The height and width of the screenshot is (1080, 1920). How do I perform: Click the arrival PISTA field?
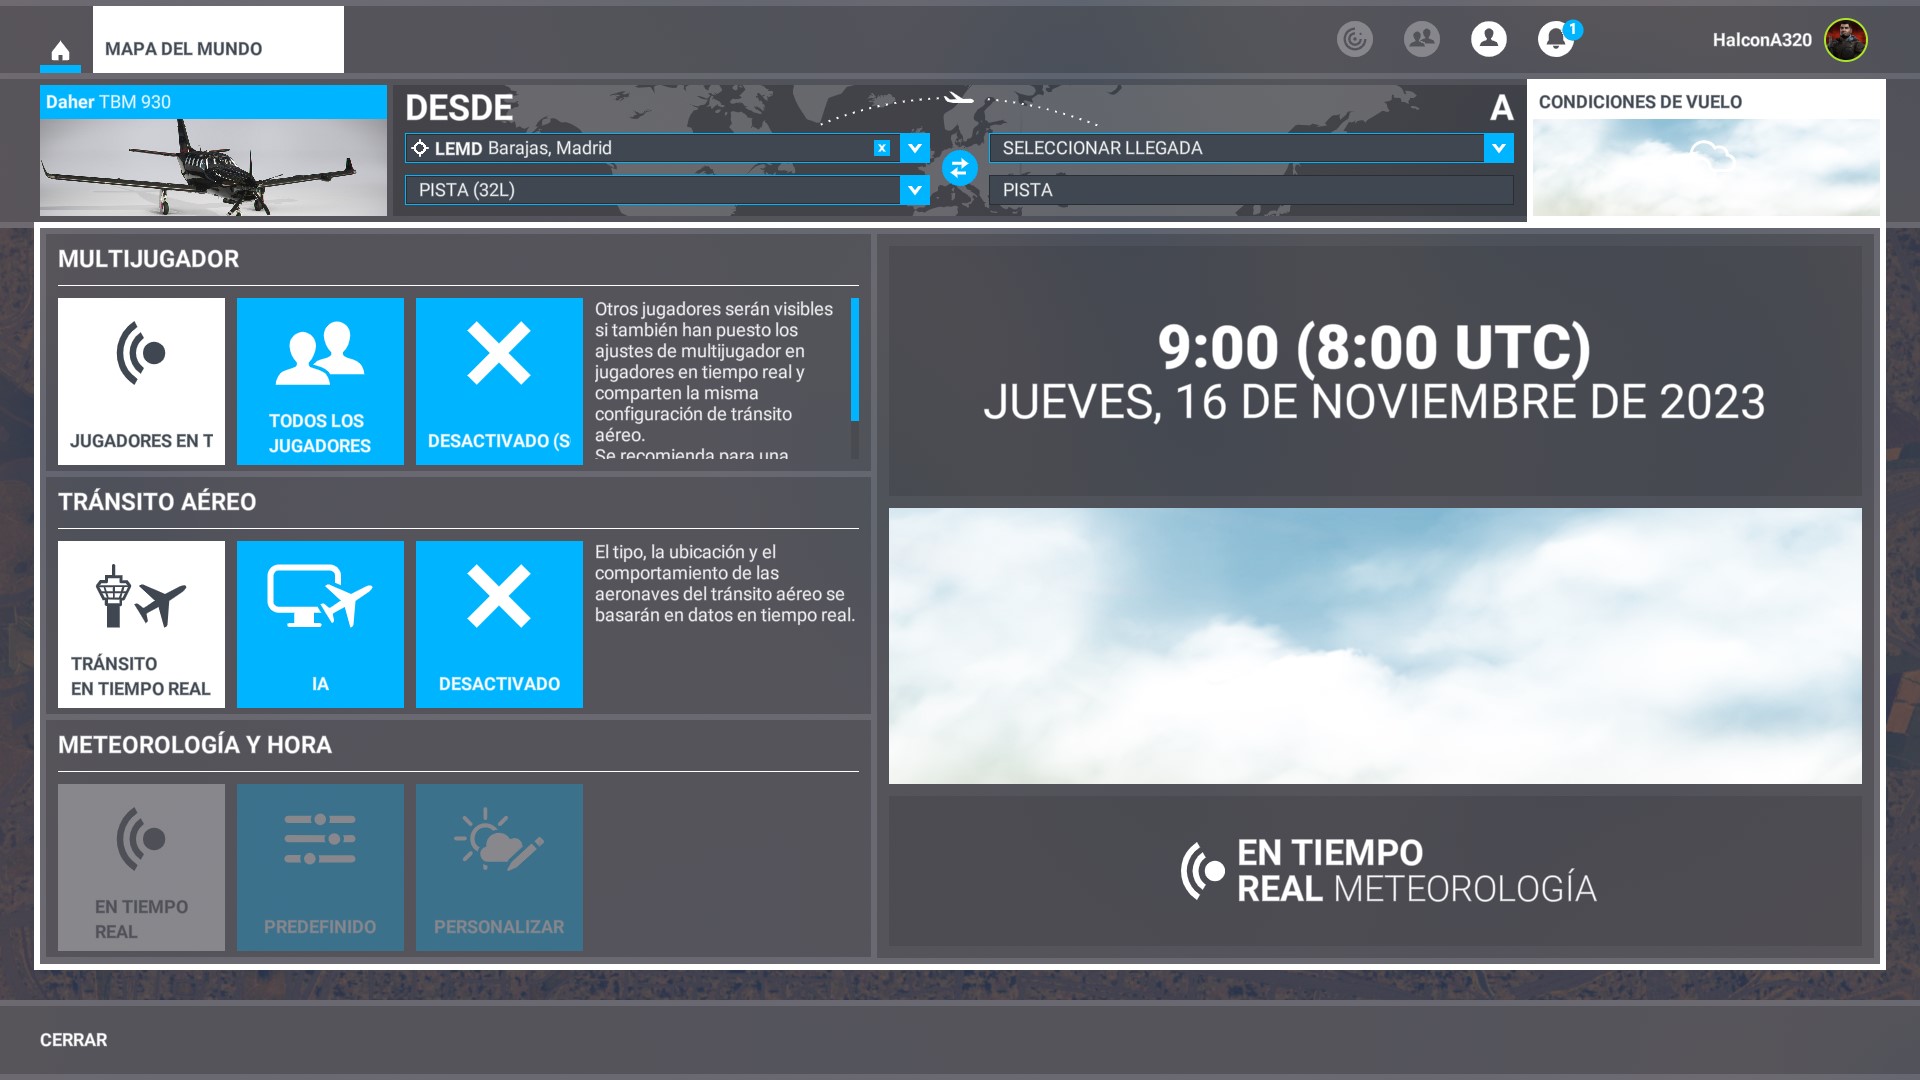(x=1251, y=190)
